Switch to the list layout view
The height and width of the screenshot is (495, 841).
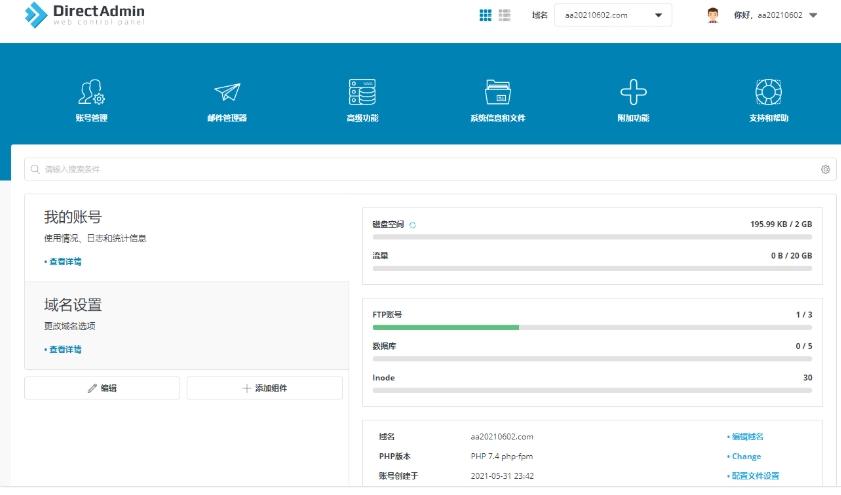(505, 15)
